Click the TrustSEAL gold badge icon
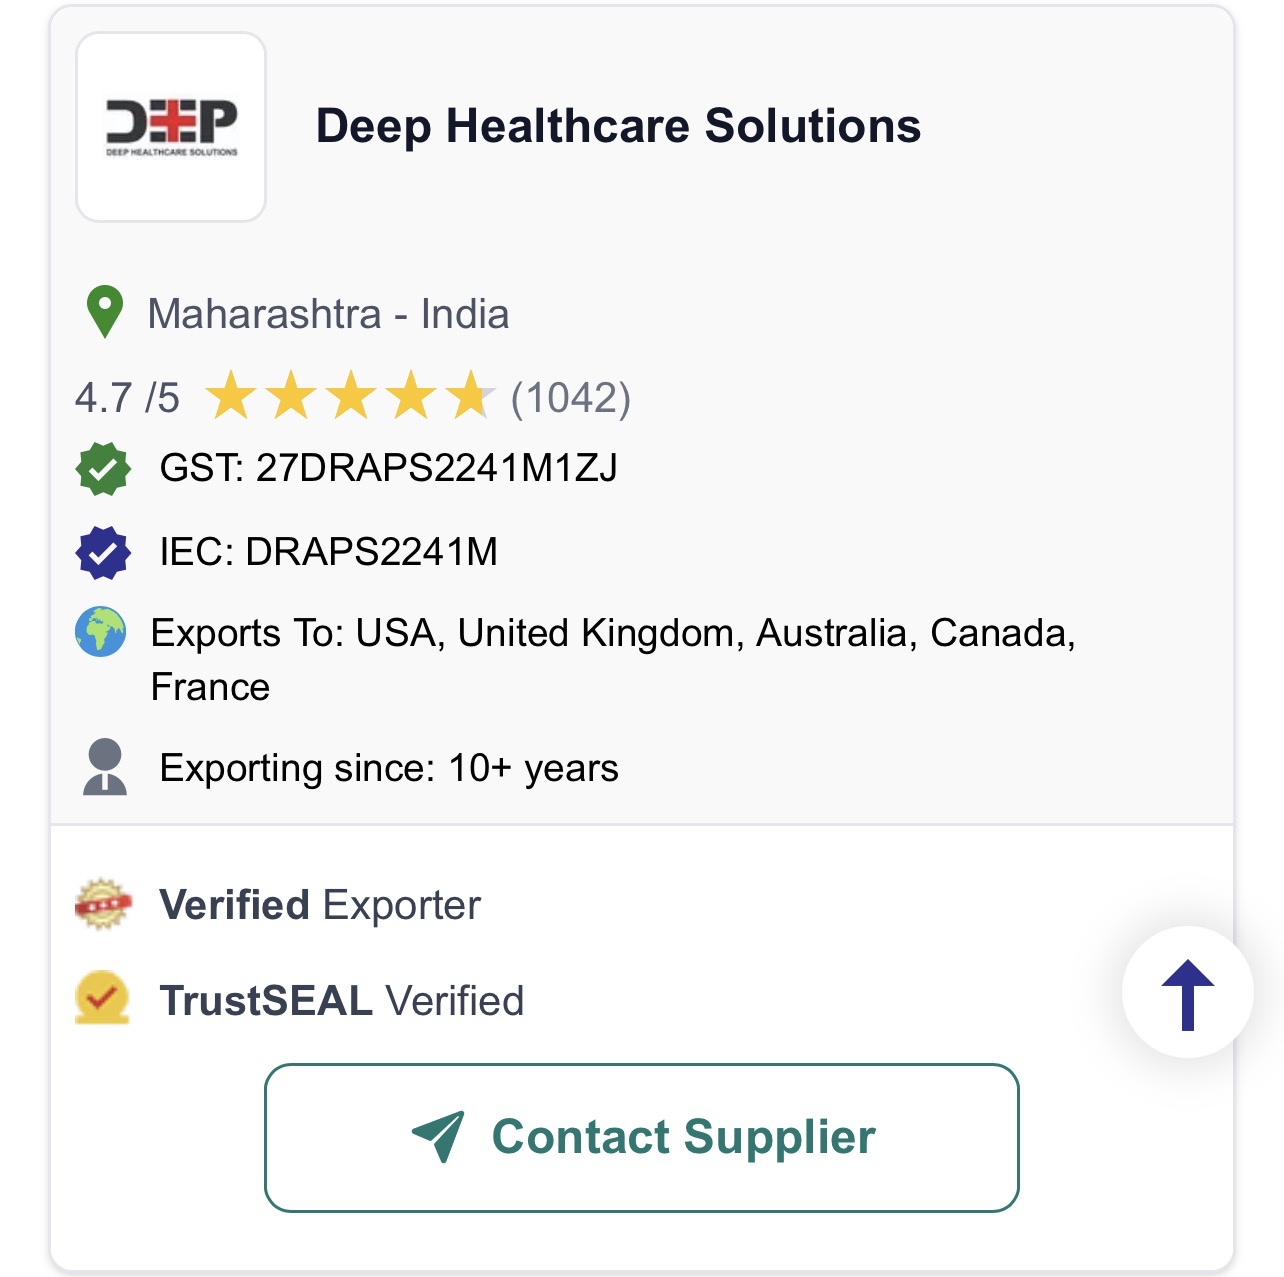1284x1277 pixels. pos(102,998)
